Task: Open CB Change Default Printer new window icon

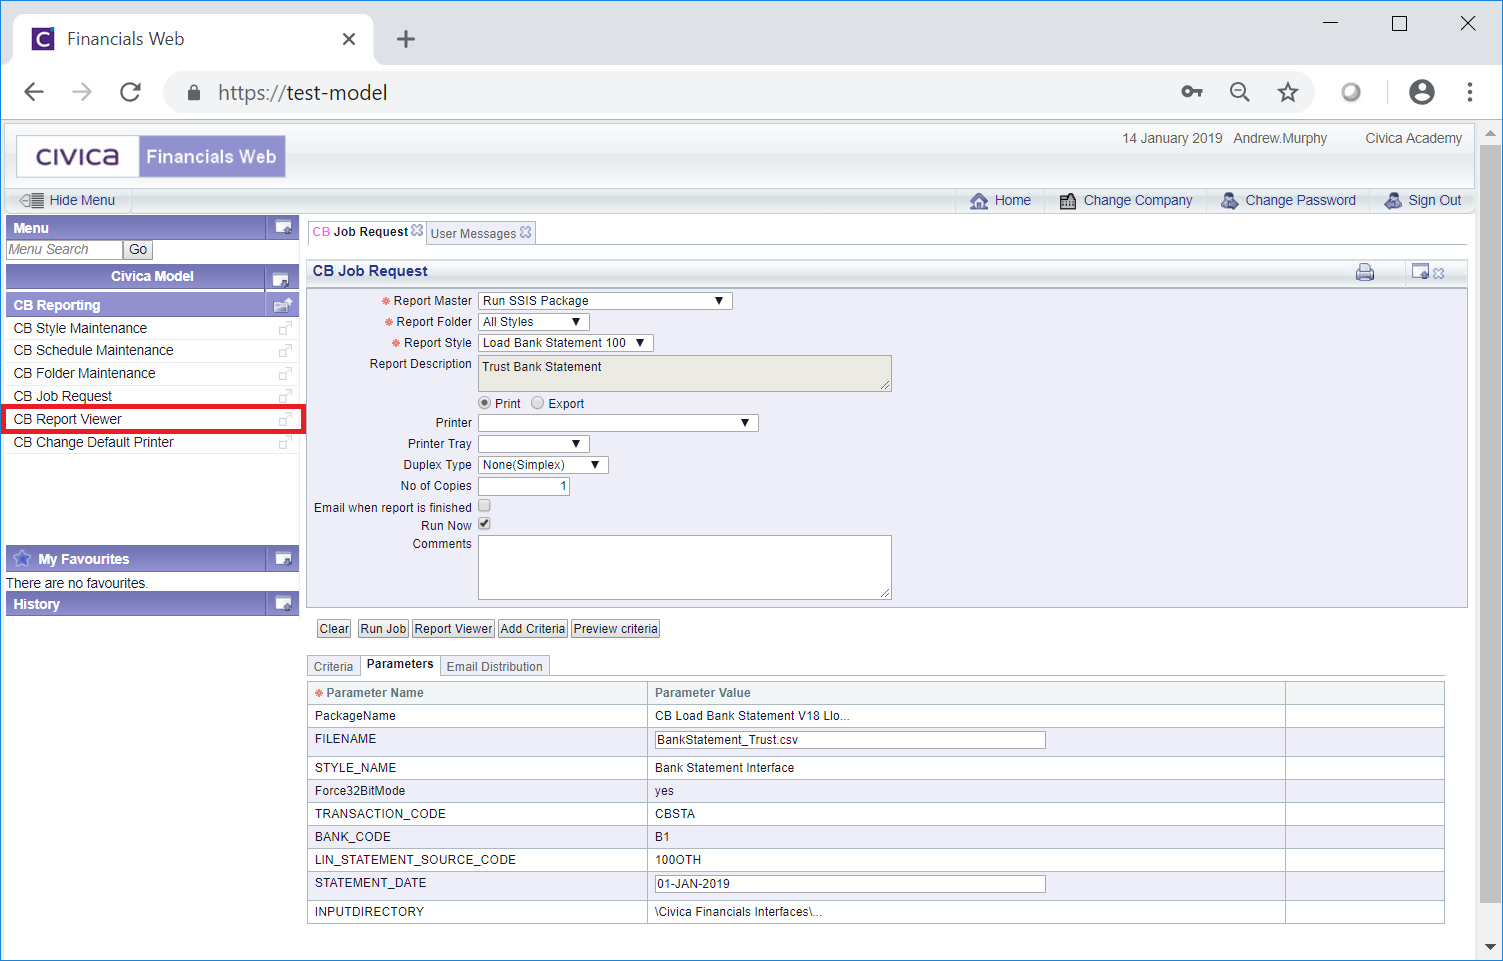Action: point(285,442)
